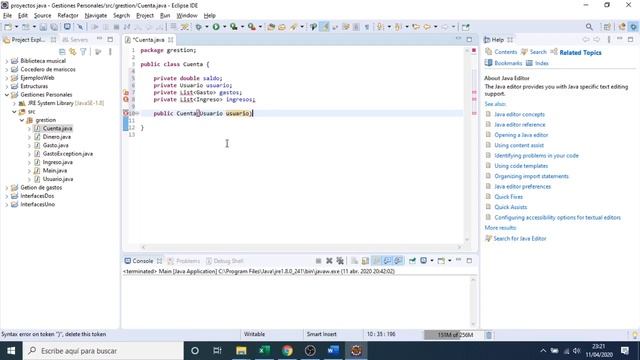Open the Refactor menu
Image resolution: width=640 pixels, height=360 pixels.
click(68, 16)
